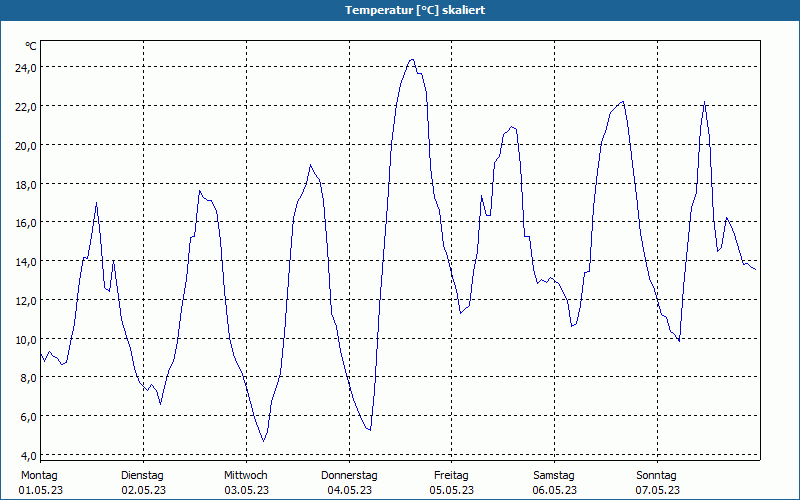The image size is (800, 500).
Task: Click the 24,0 y-axis label
Action: click(24, 67)
